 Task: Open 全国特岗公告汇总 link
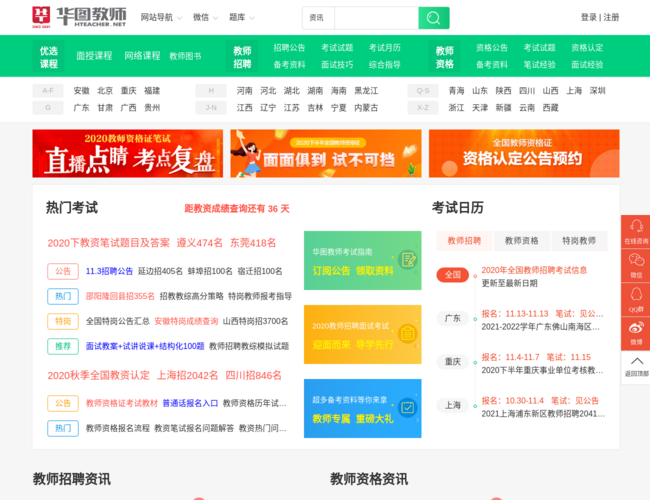coord(118,321)
